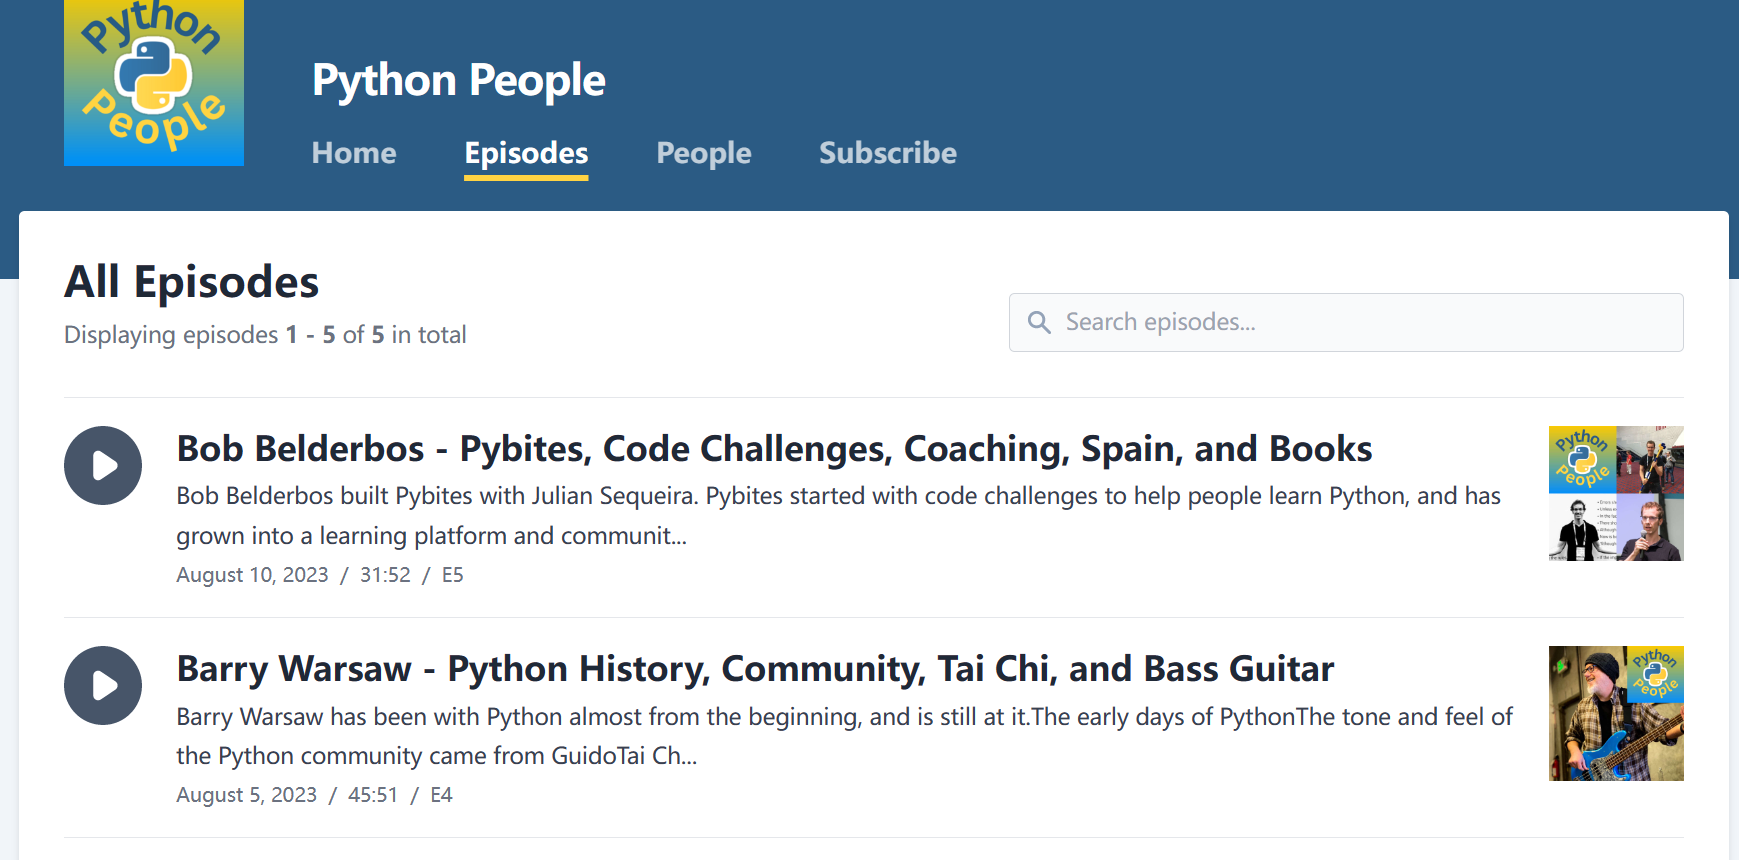Image resolution: width=1739 pixels, height=860 pixels.
Task: Click the Bob Belderbos episode thumbnail
Action: [x=1616, y=493]
